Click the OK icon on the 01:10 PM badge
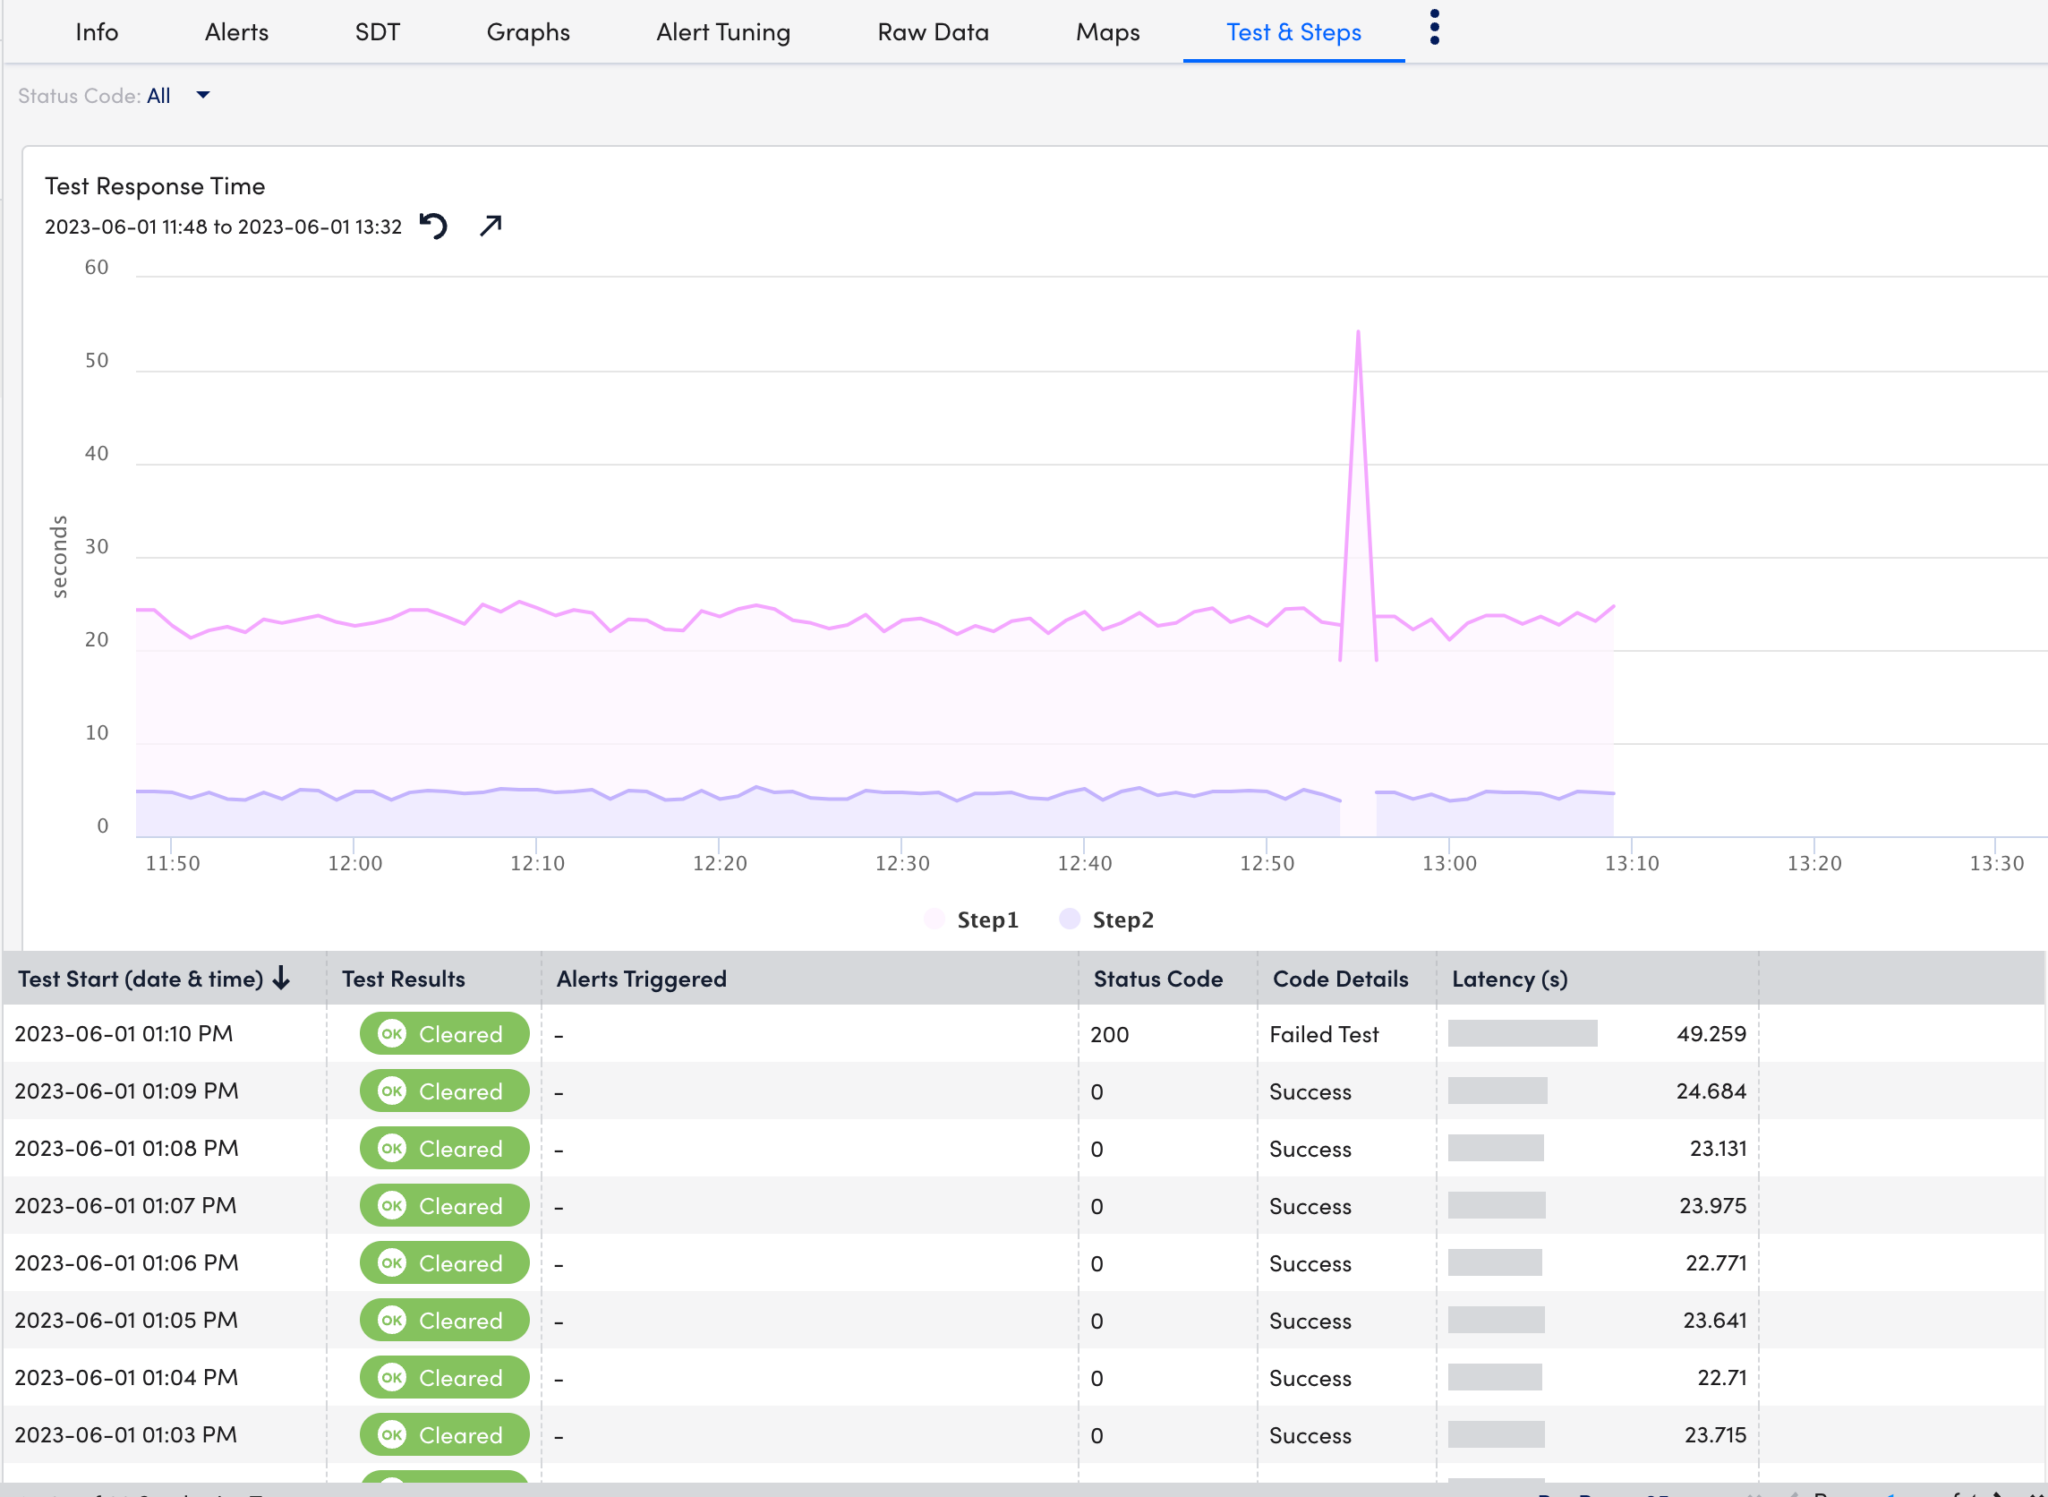Screen dimensions: 2048x1497 393,1034
